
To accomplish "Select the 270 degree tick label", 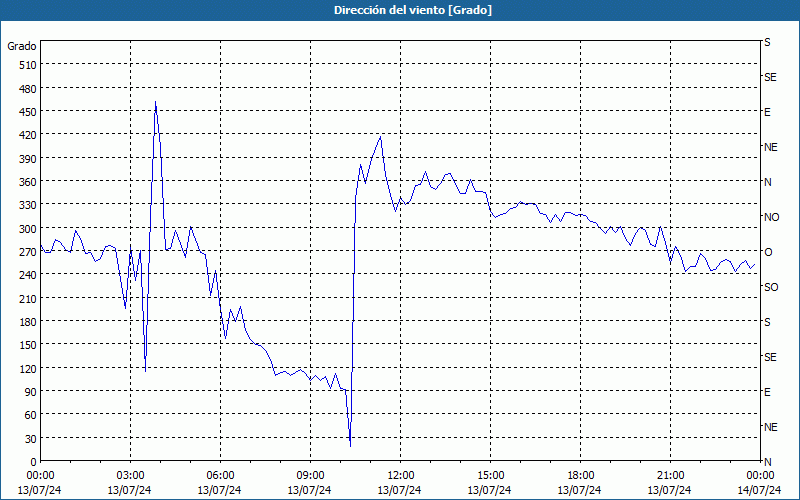I will click(x=28, y=252).
